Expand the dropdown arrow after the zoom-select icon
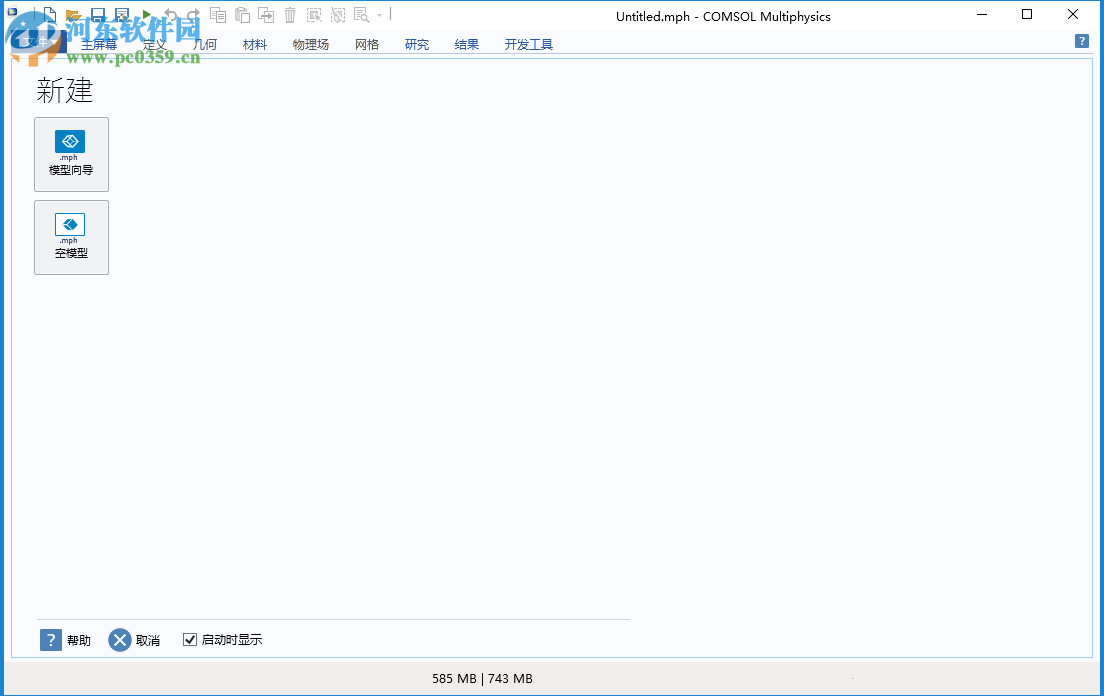This screenshot has height=696, width=1104. tap(378, 15)
